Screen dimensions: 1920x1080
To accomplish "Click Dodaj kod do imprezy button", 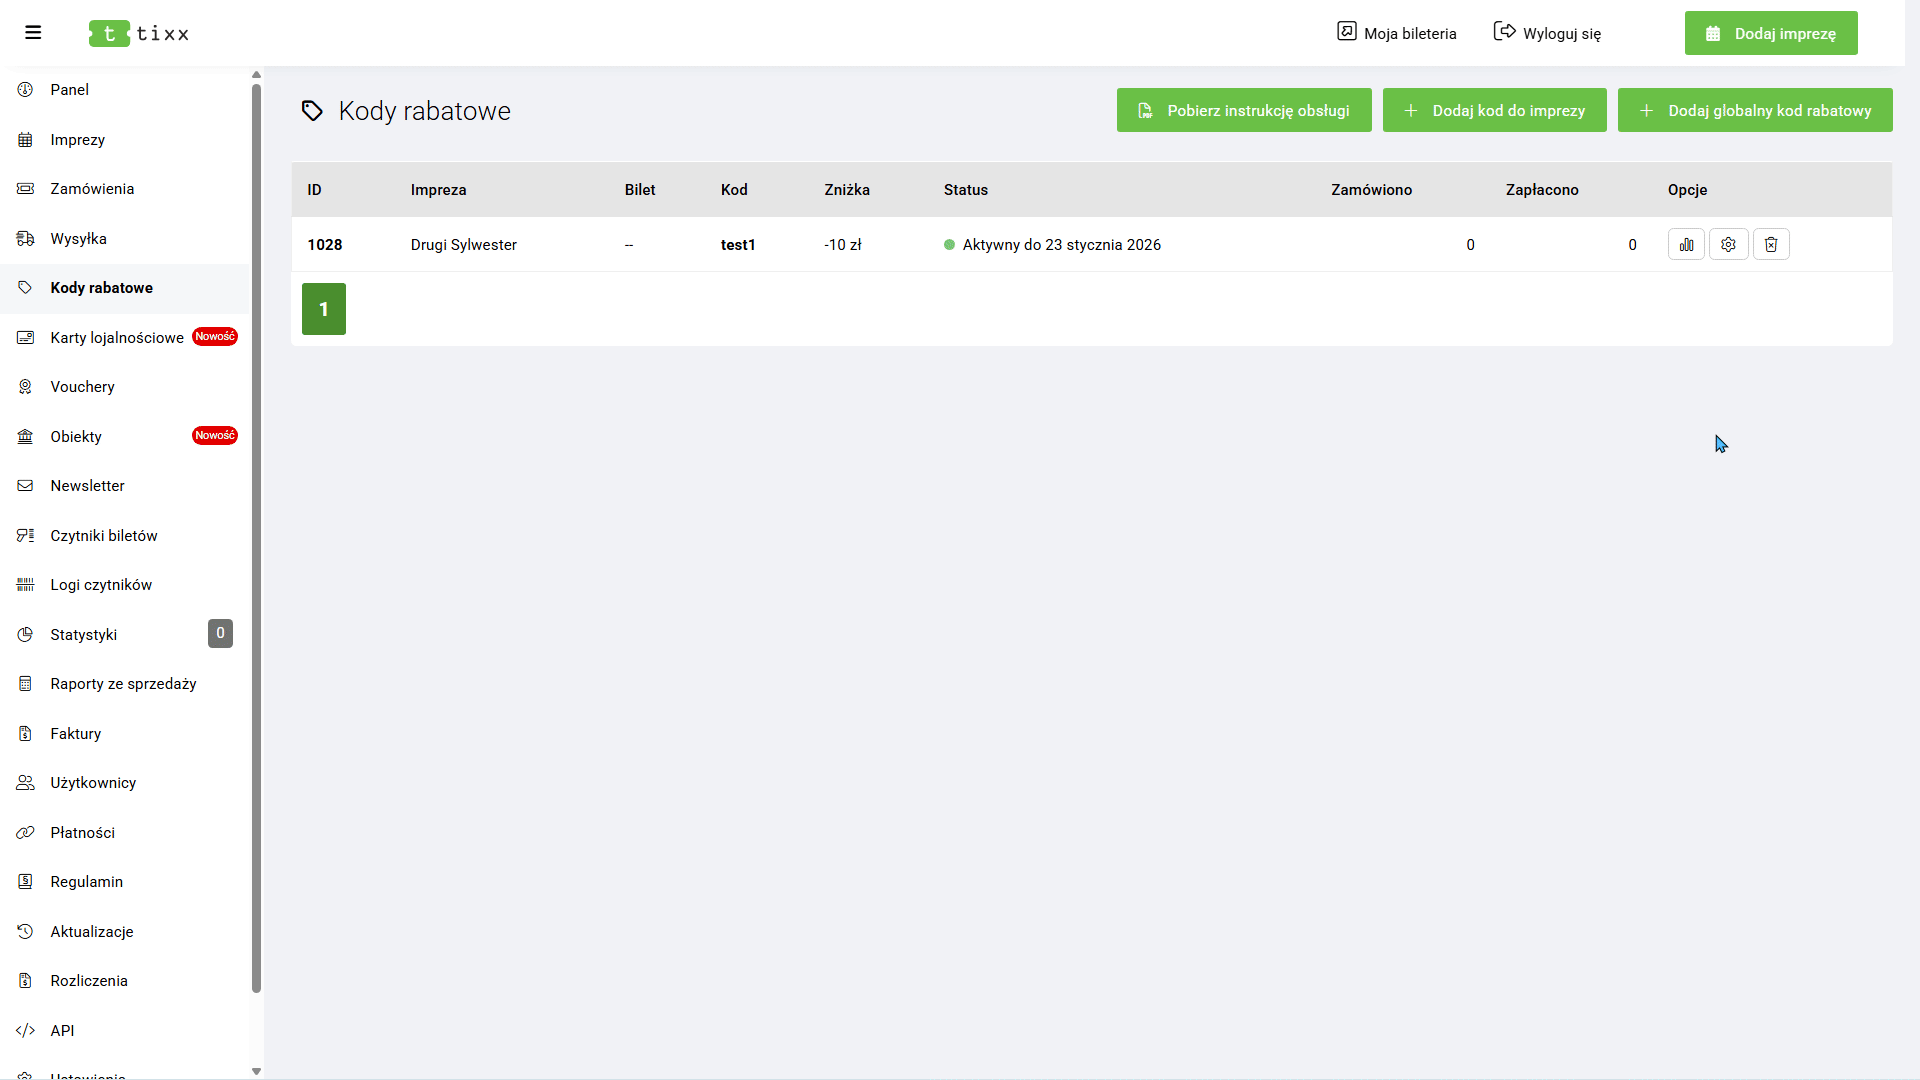I will tap(1494, 110).
